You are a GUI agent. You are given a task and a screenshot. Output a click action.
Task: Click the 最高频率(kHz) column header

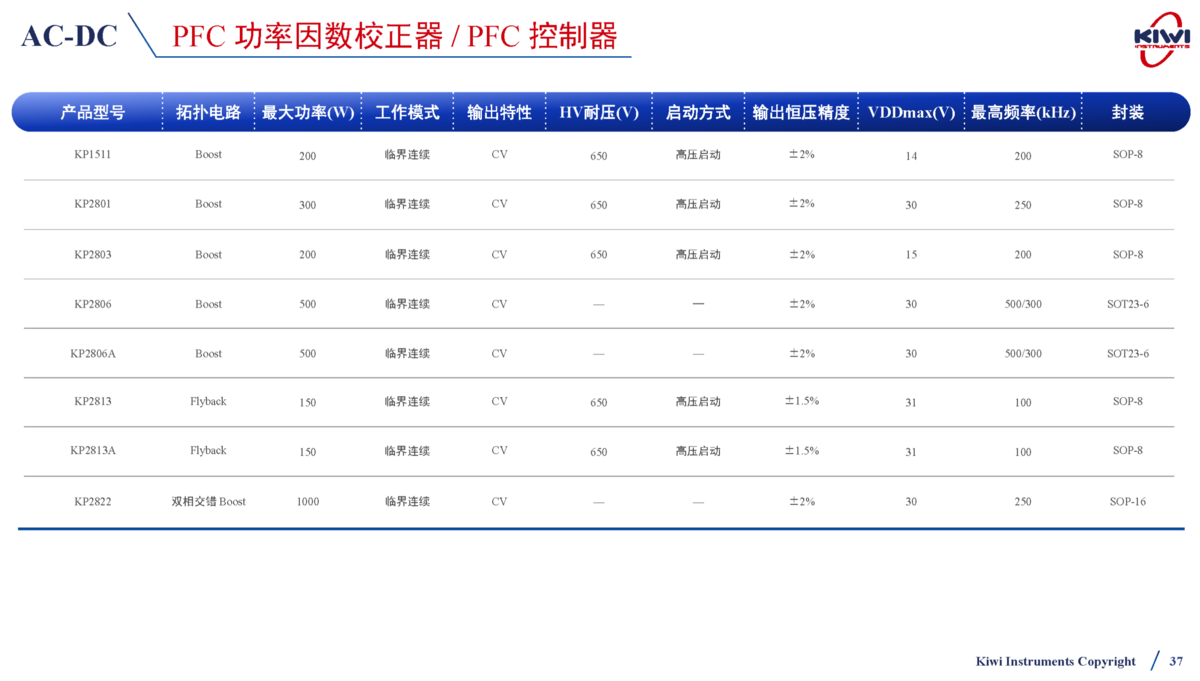point(1023,113)
